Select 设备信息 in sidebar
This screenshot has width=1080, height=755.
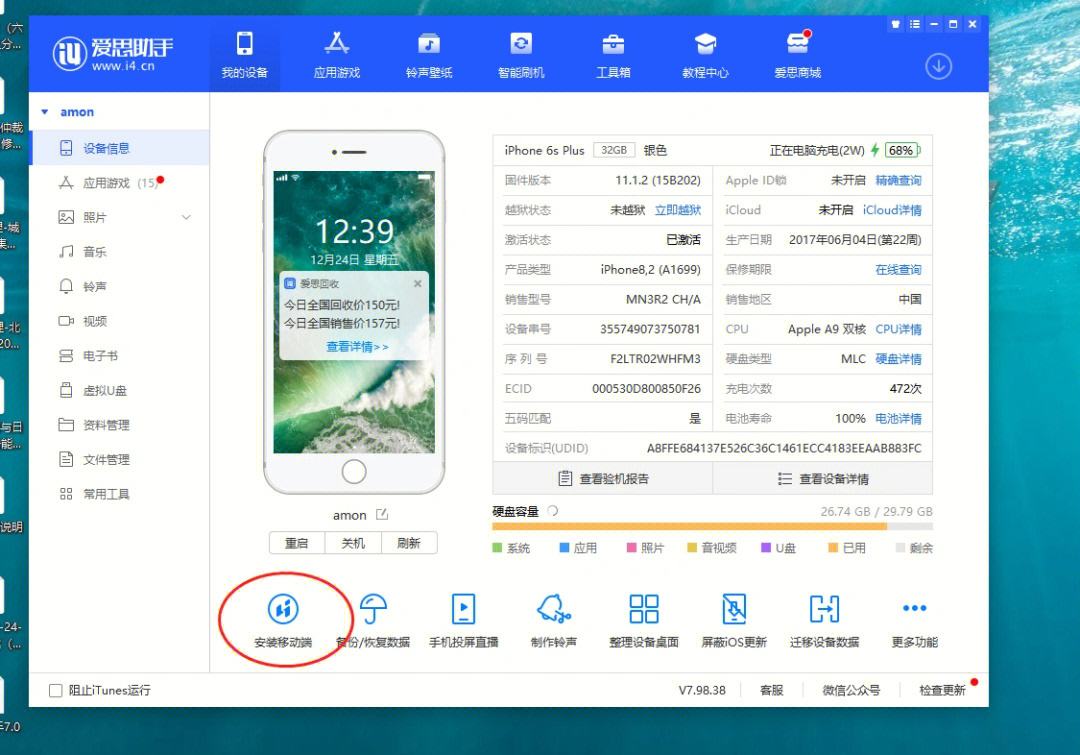click(120, 148)
